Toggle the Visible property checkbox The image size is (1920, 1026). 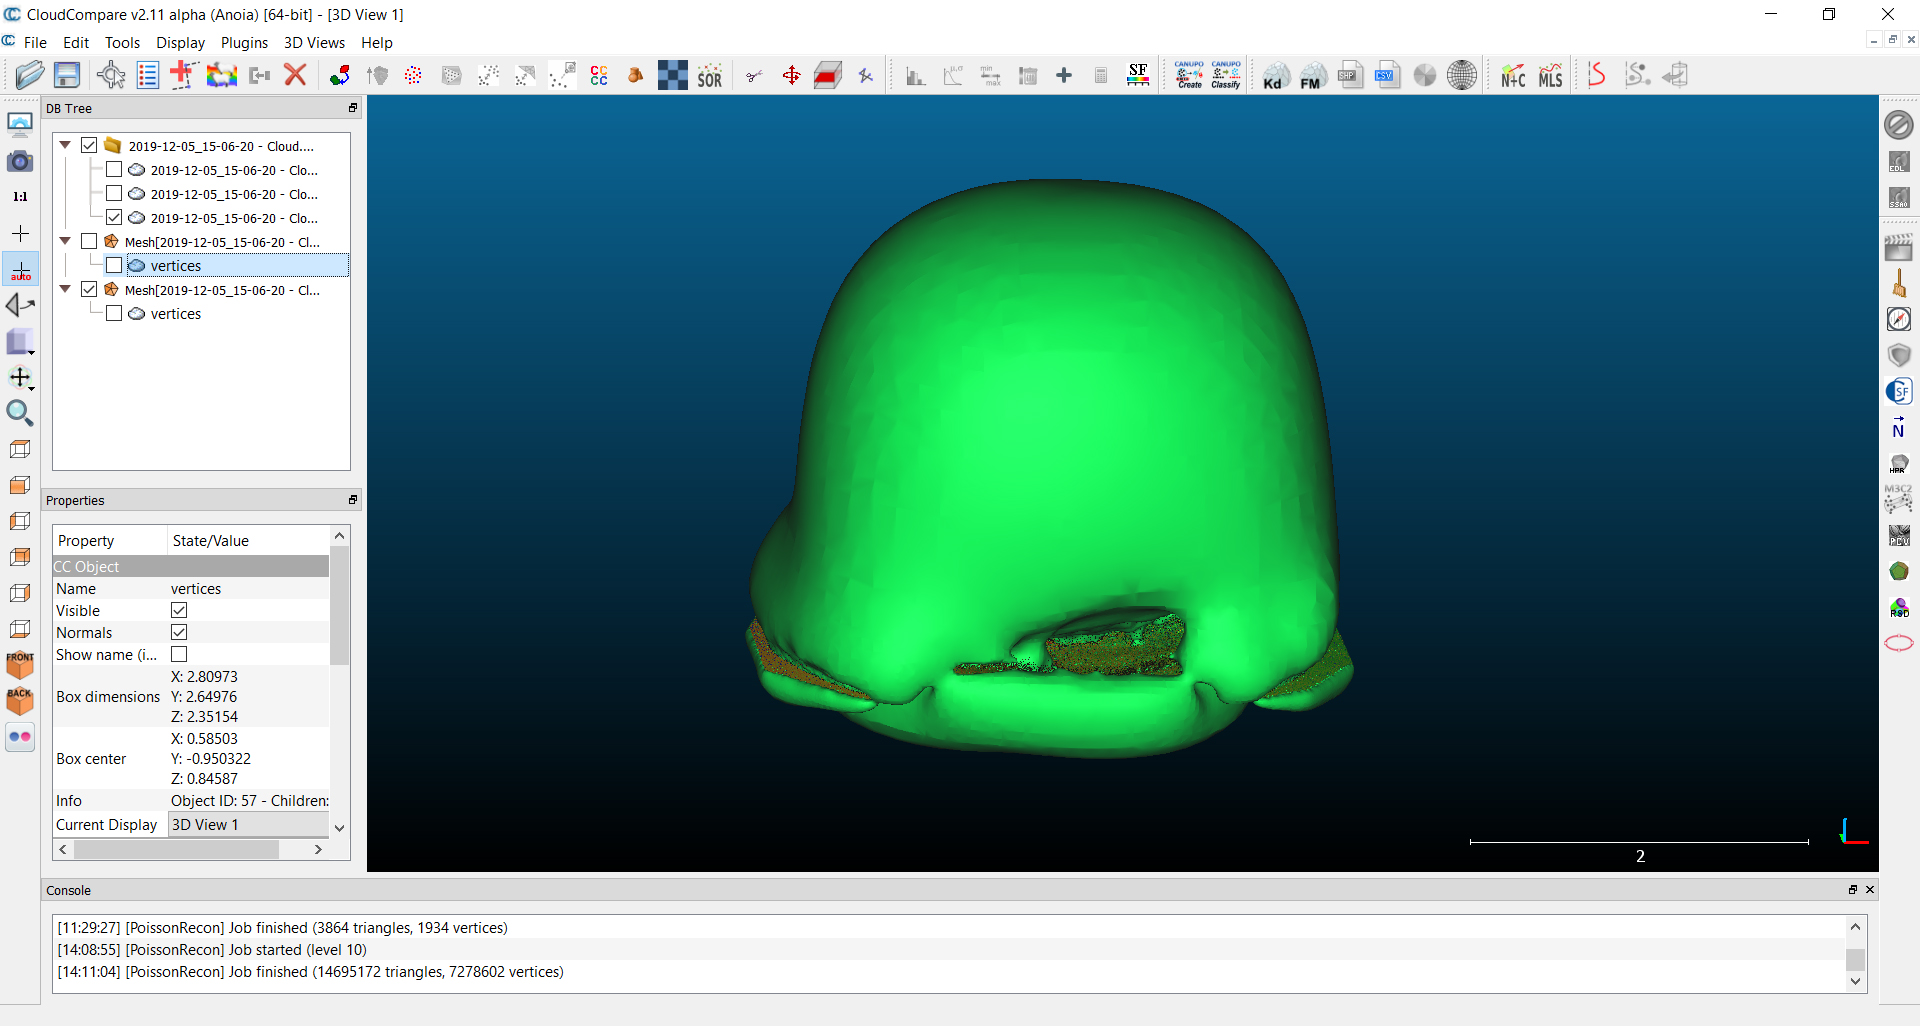tap(179, 610)
